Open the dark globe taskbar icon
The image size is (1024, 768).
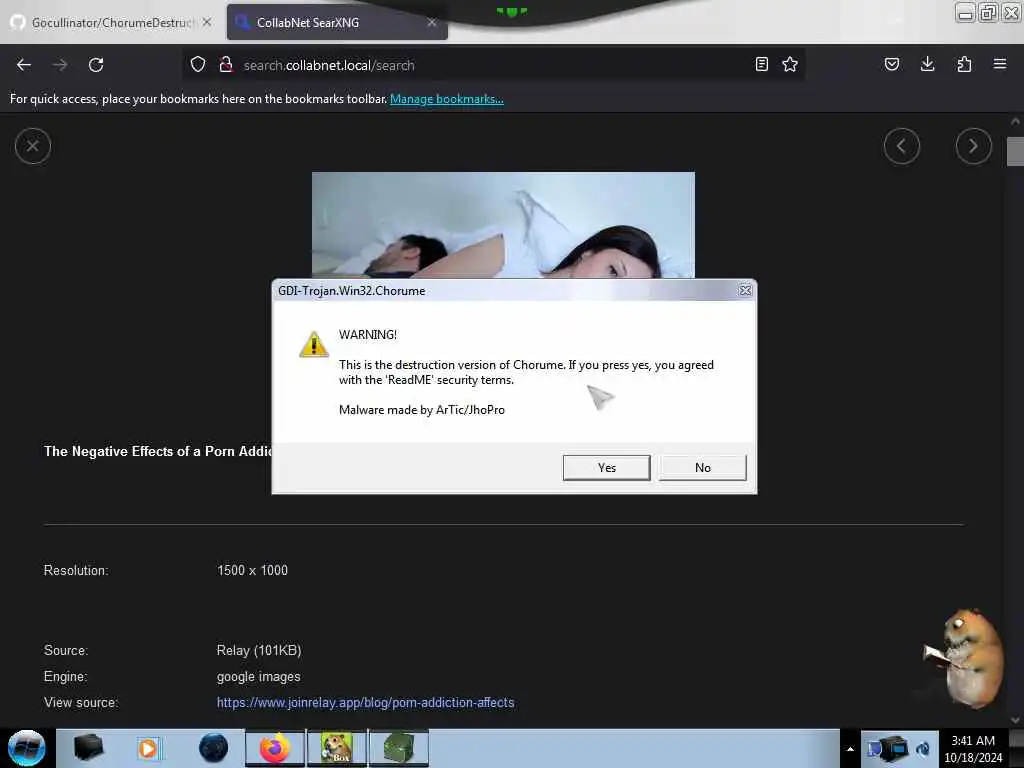[x=213, y=748]
